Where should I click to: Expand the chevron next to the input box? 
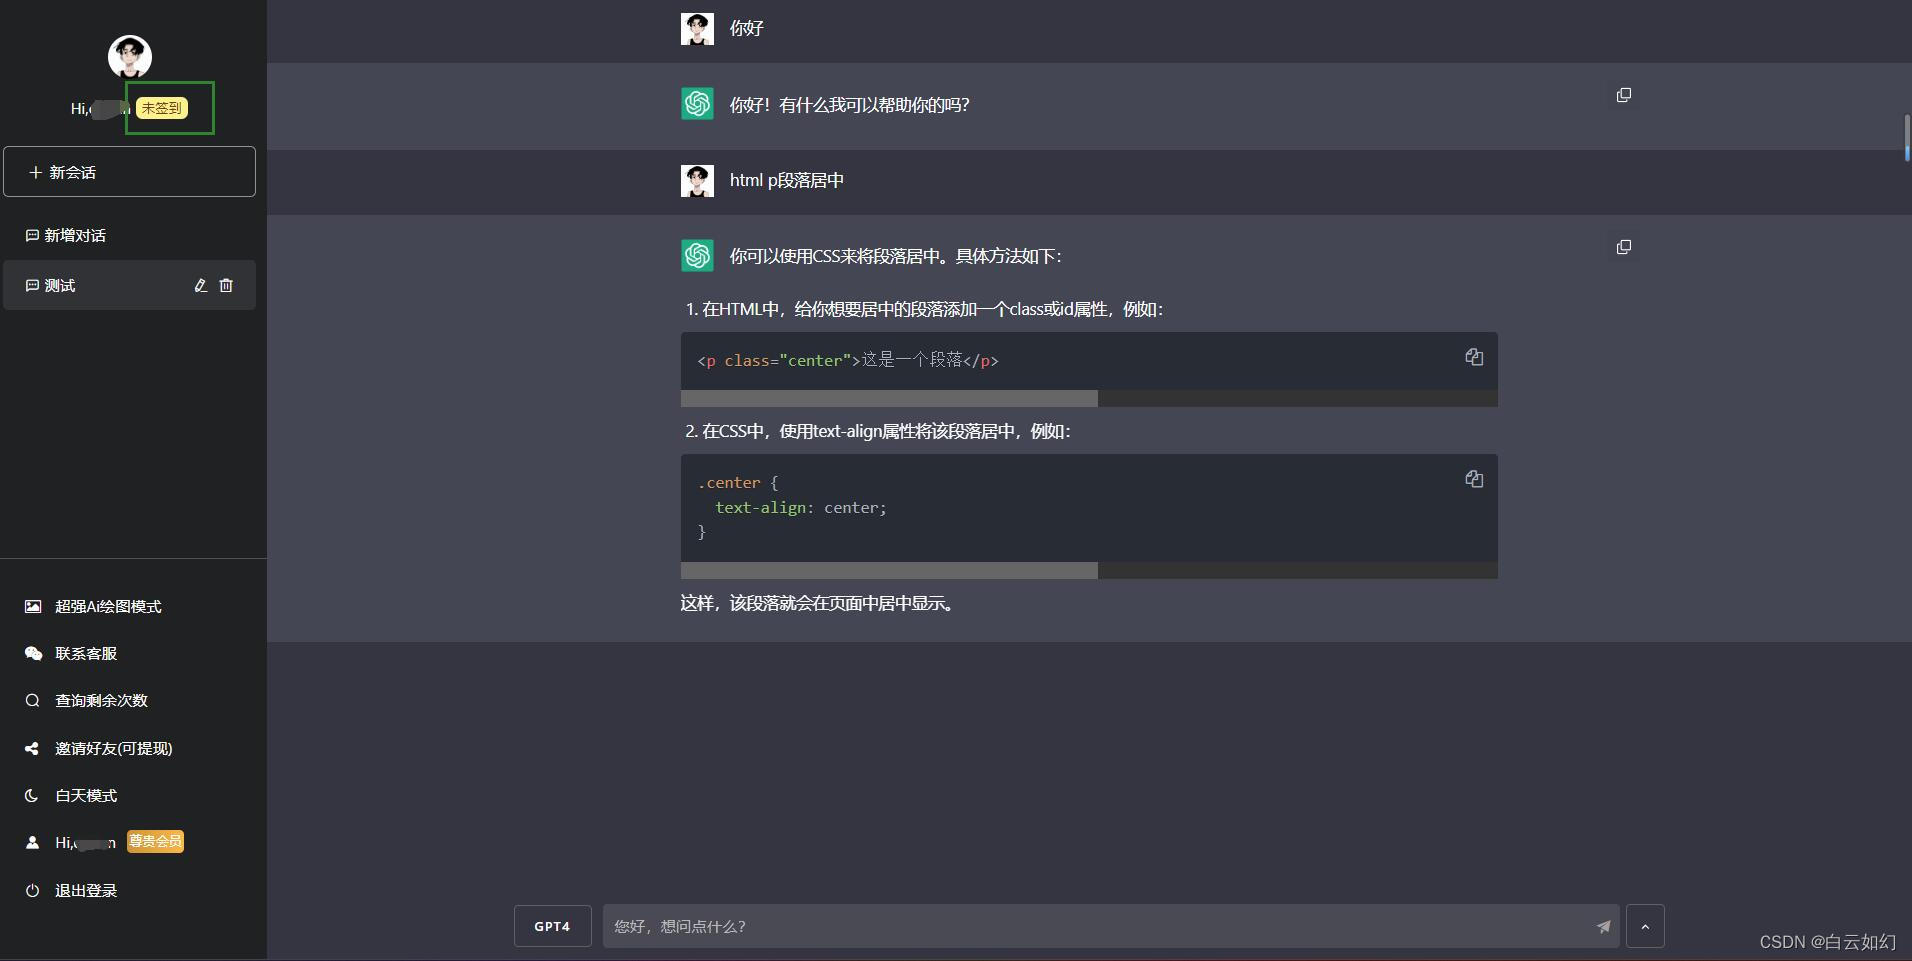click(1644, 926)
